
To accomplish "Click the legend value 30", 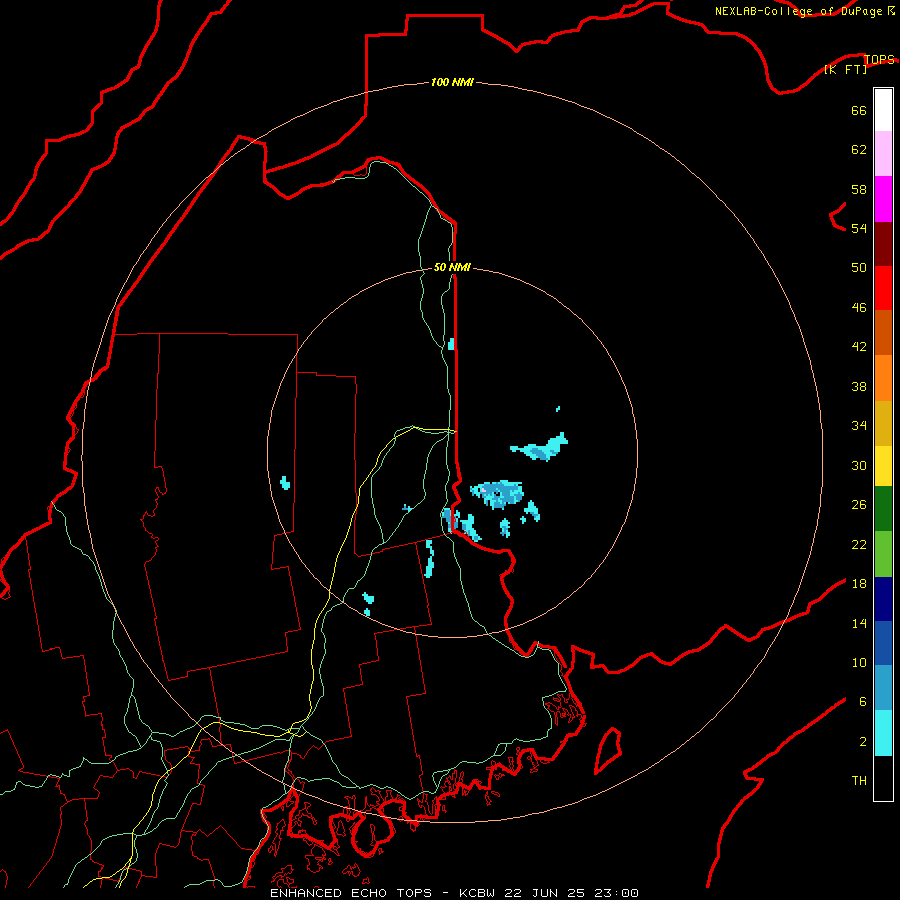I will [x=859, y=465].
